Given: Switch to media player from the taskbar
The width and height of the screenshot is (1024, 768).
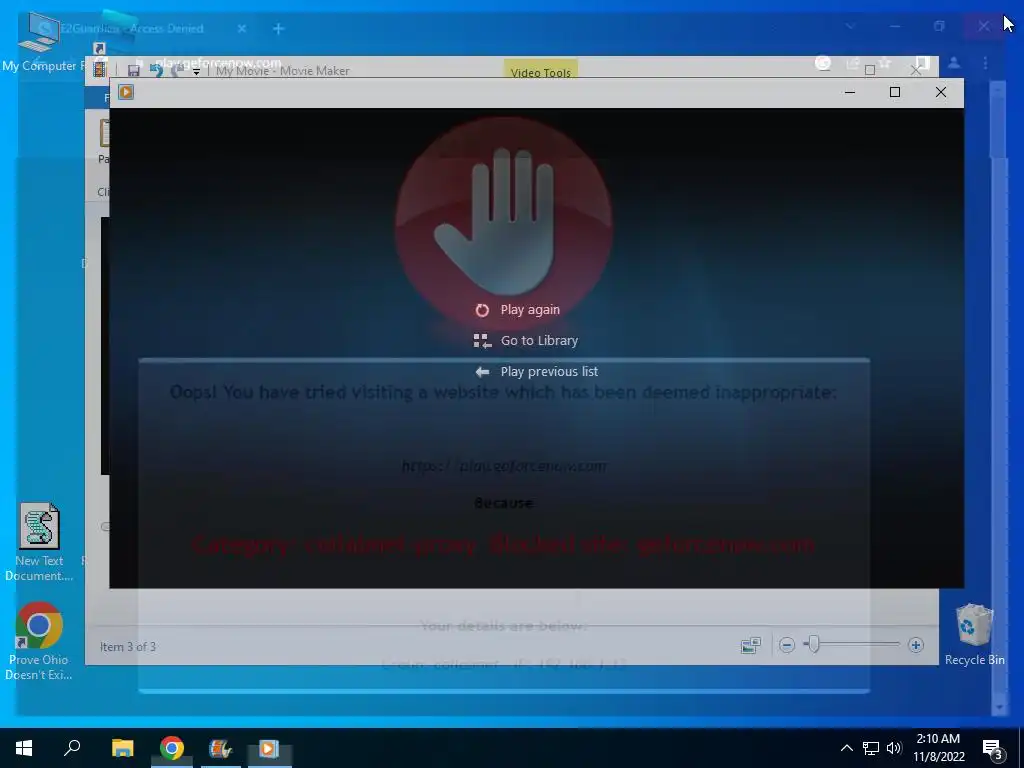Looking at the screenshot, I should (268, 748).
